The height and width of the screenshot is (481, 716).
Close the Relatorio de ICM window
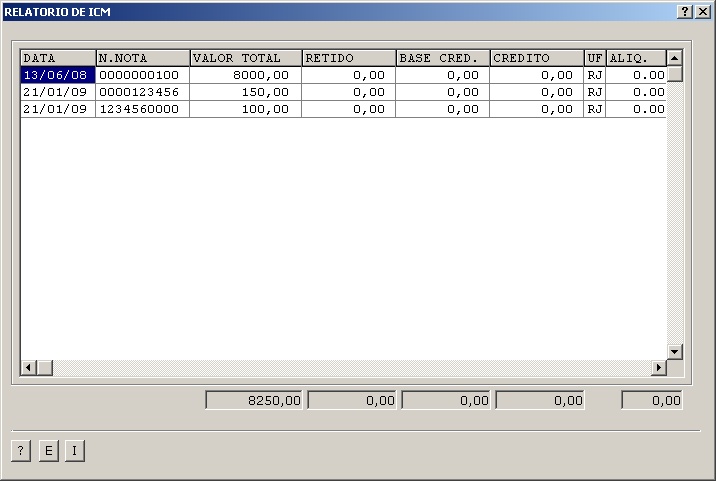(x=702, y=11)
